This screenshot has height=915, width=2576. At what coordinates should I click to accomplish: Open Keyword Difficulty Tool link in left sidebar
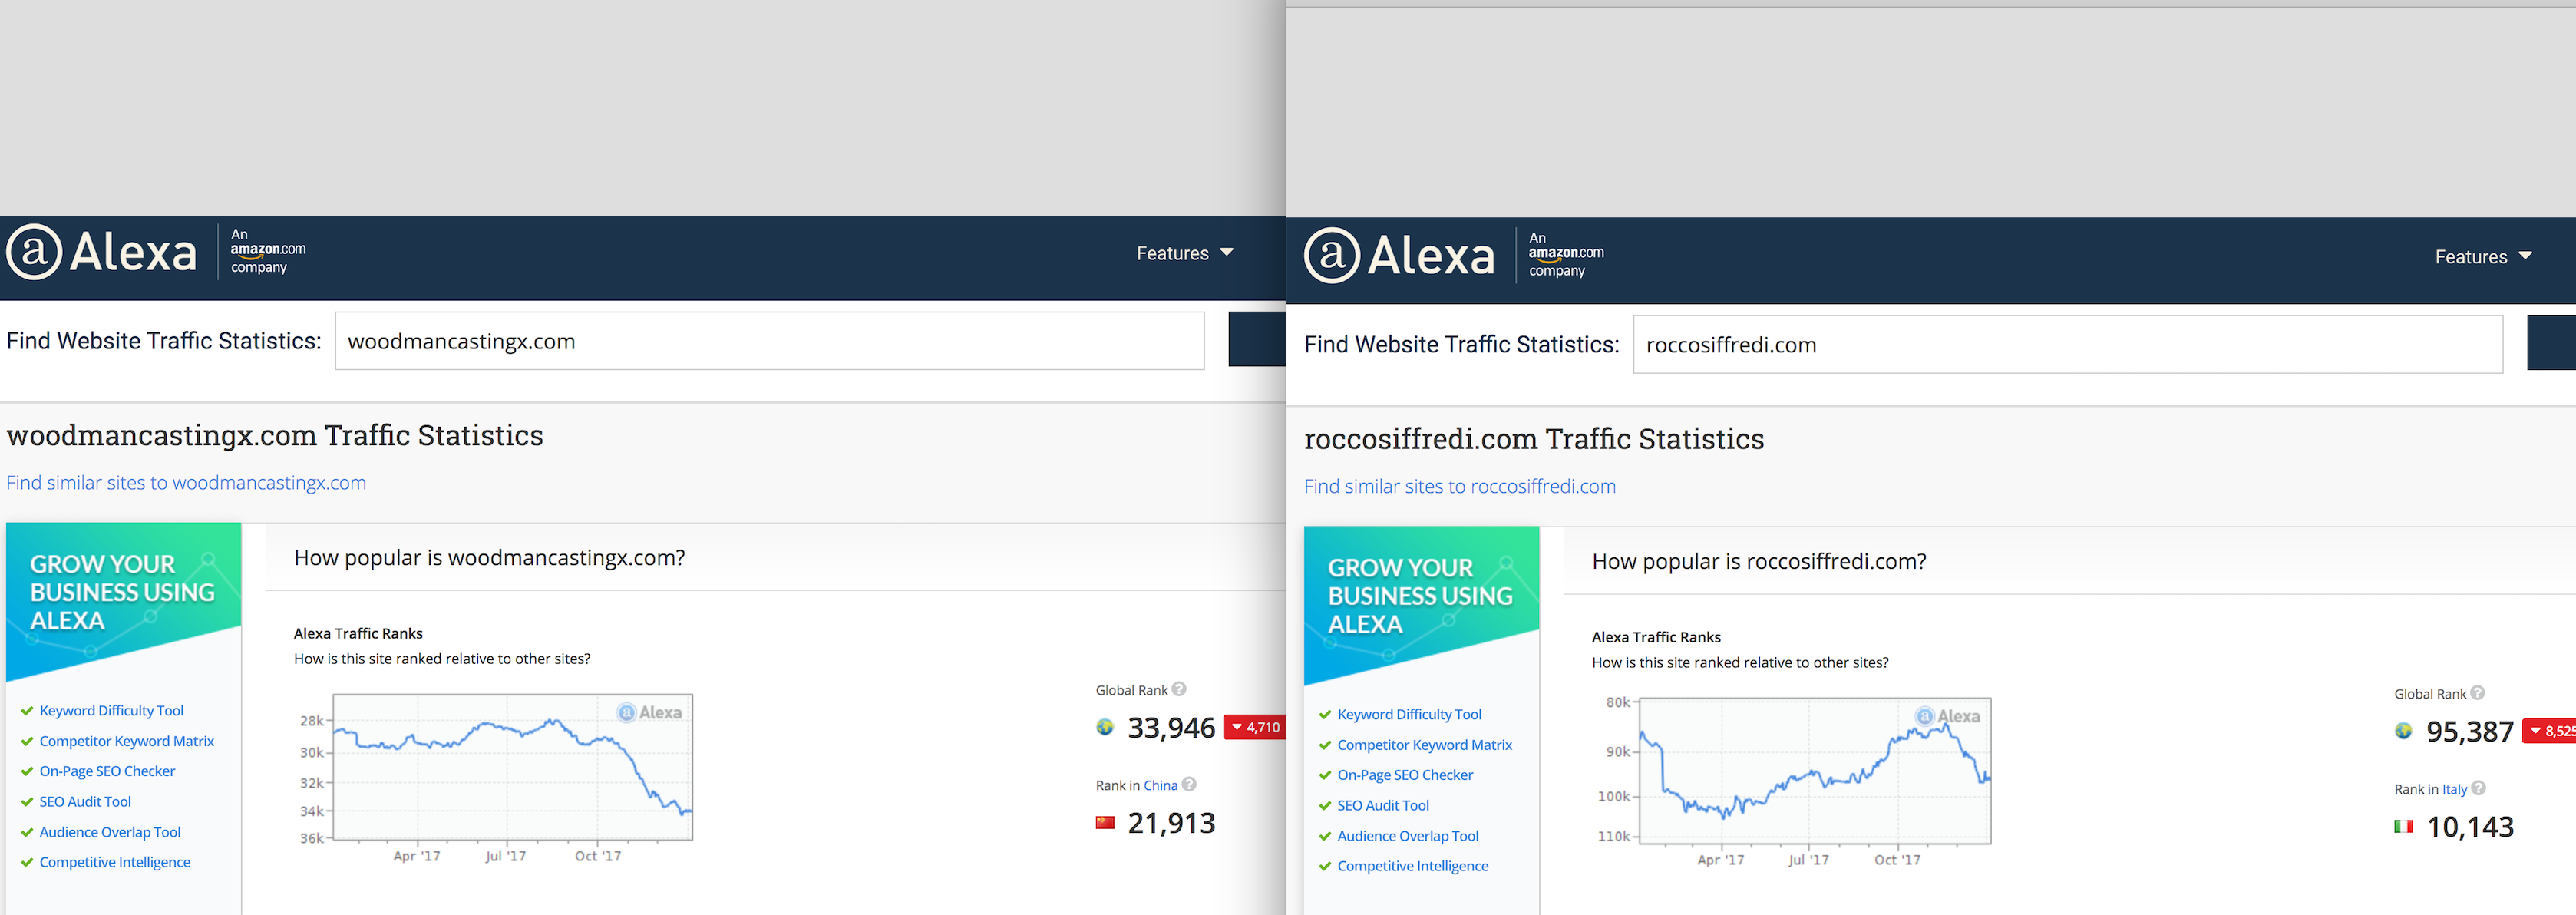[111, 711]
